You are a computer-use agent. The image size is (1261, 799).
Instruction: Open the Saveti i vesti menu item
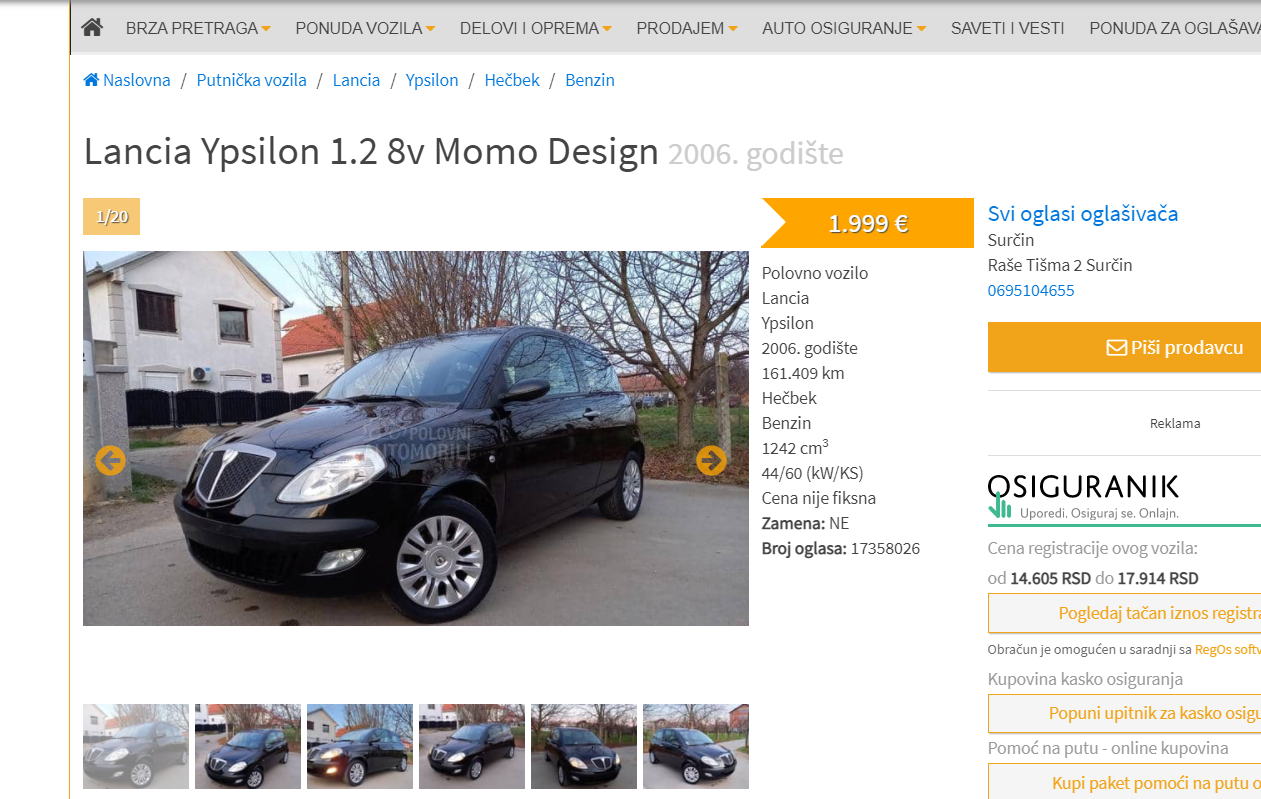[1008, 28]
